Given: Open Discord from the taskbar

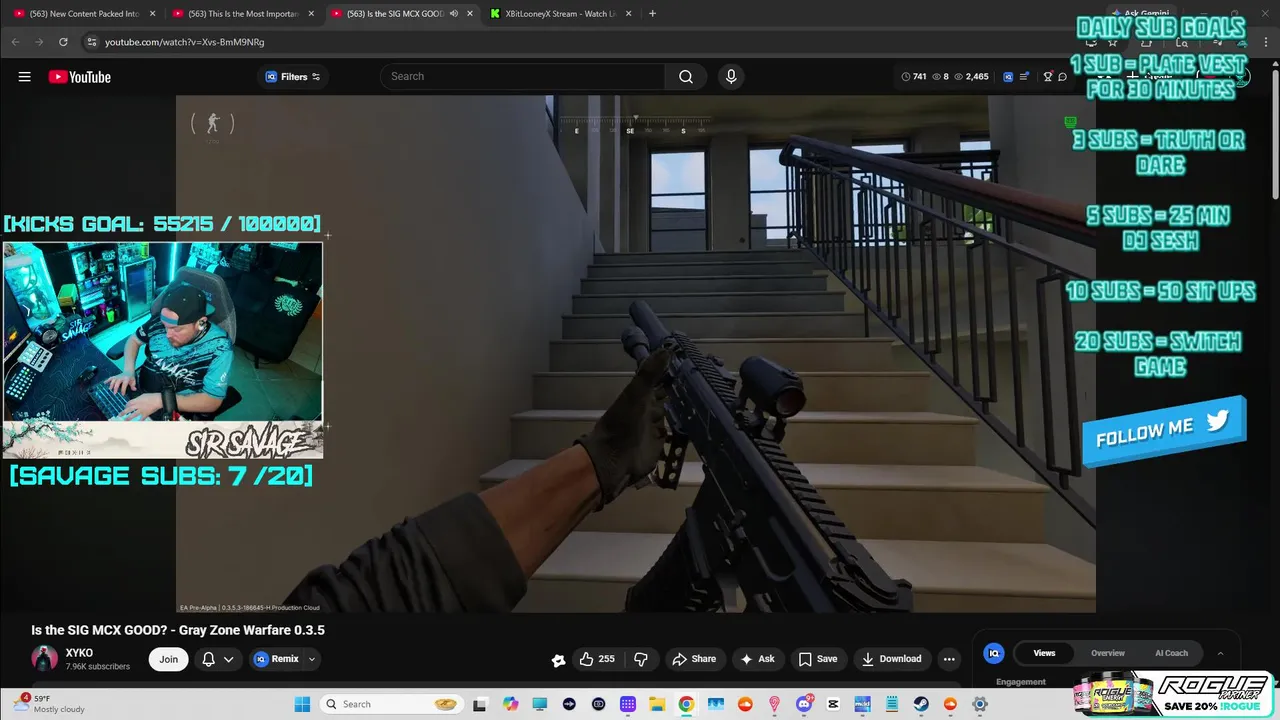Looking at the screenshot, I should (804, 704).
